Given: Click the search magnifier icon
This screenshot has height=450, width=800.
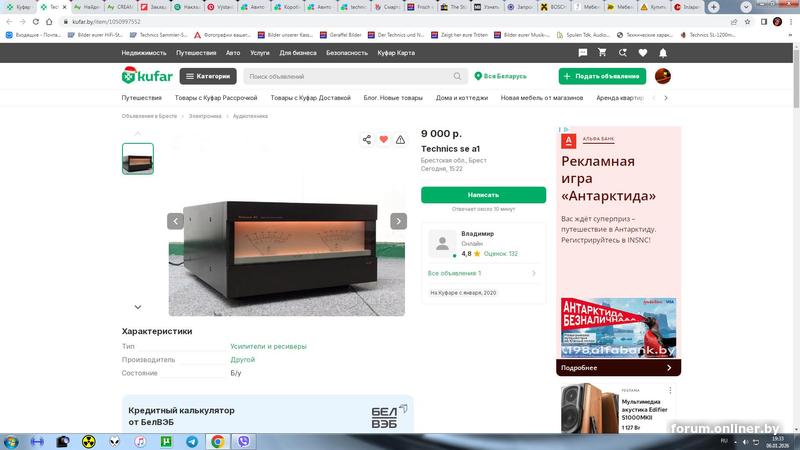Looking at the screenshot, I should point(457,76).
